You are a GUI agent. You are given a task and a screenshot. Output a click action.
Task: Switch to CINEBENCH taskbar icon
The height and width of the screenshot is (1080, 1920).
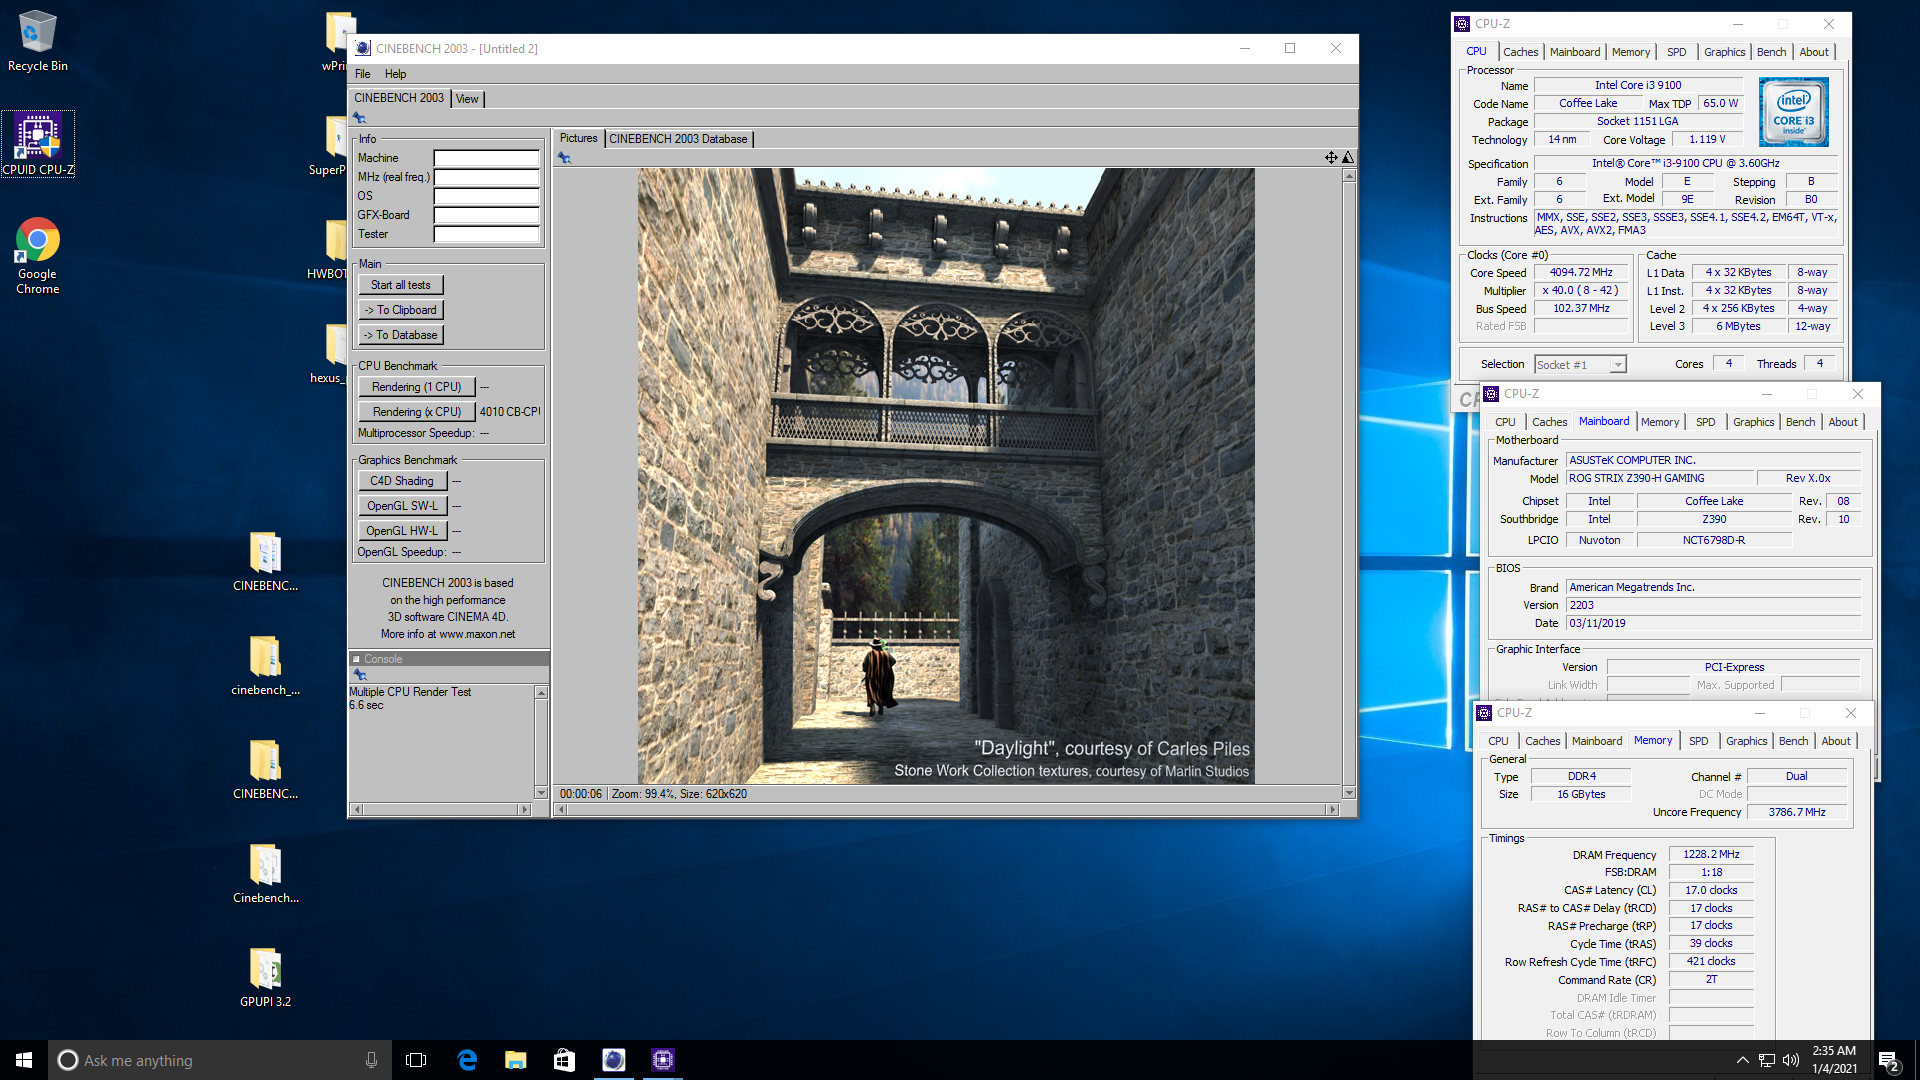614,1060
